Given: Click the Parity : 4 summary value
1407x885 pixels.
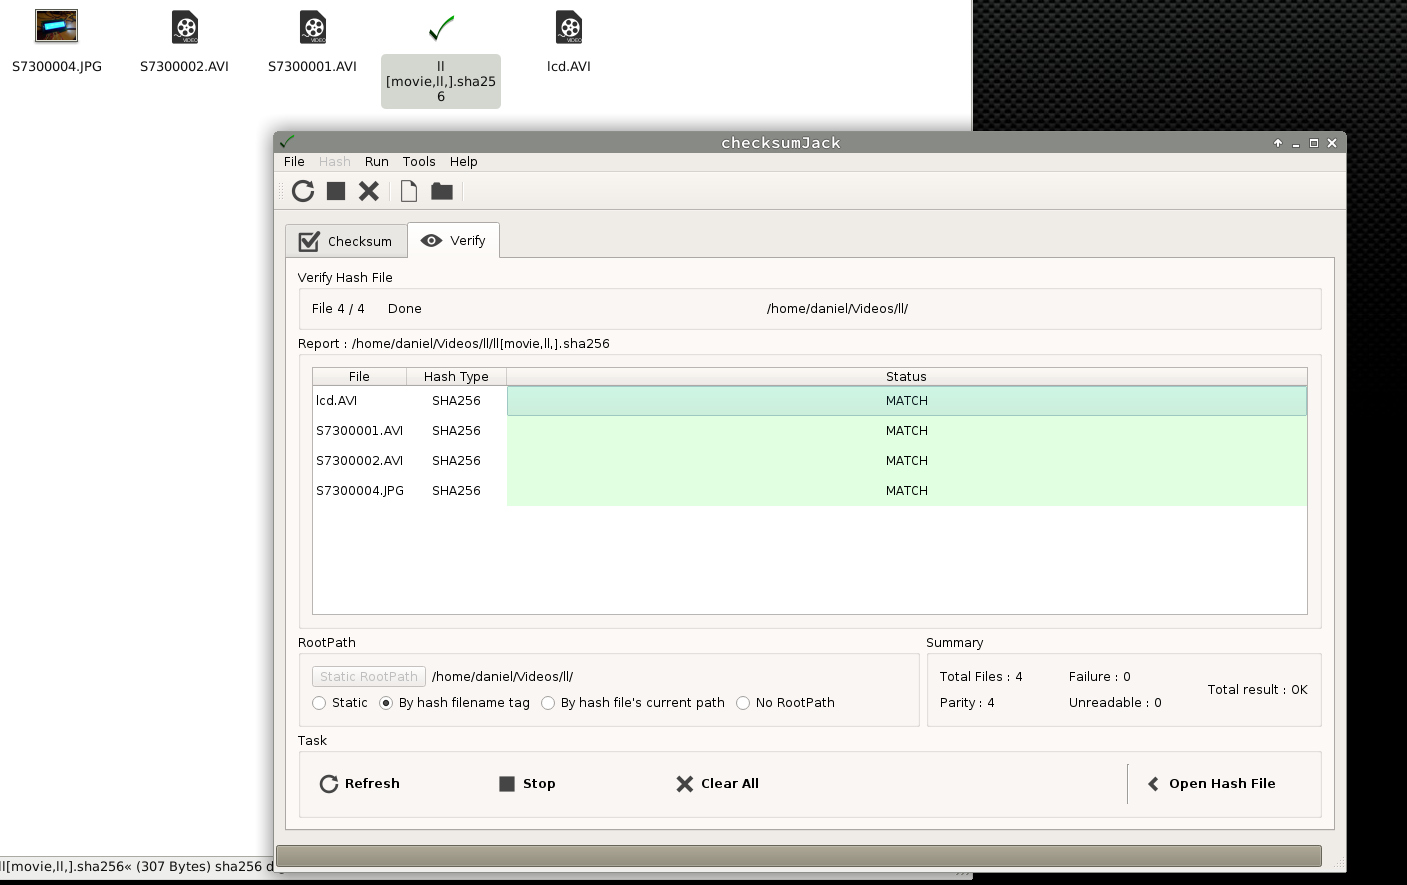Looking at the screenshot, I should [x=967, y=703].
